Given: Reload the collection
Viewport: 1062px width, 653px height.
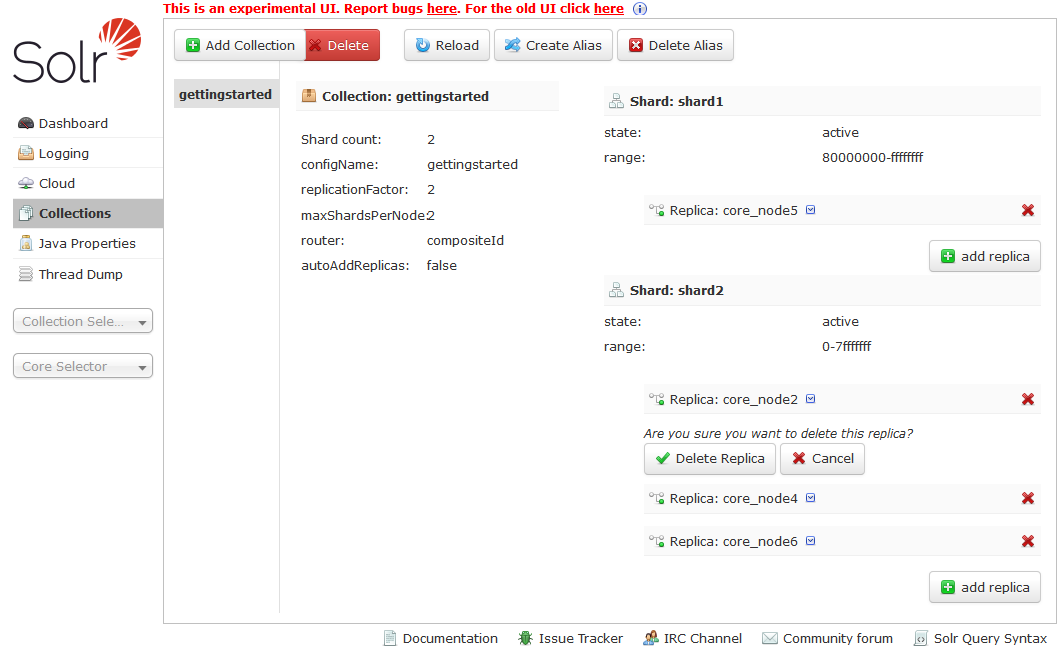Looking at the screenshot, I should (447, 45).
